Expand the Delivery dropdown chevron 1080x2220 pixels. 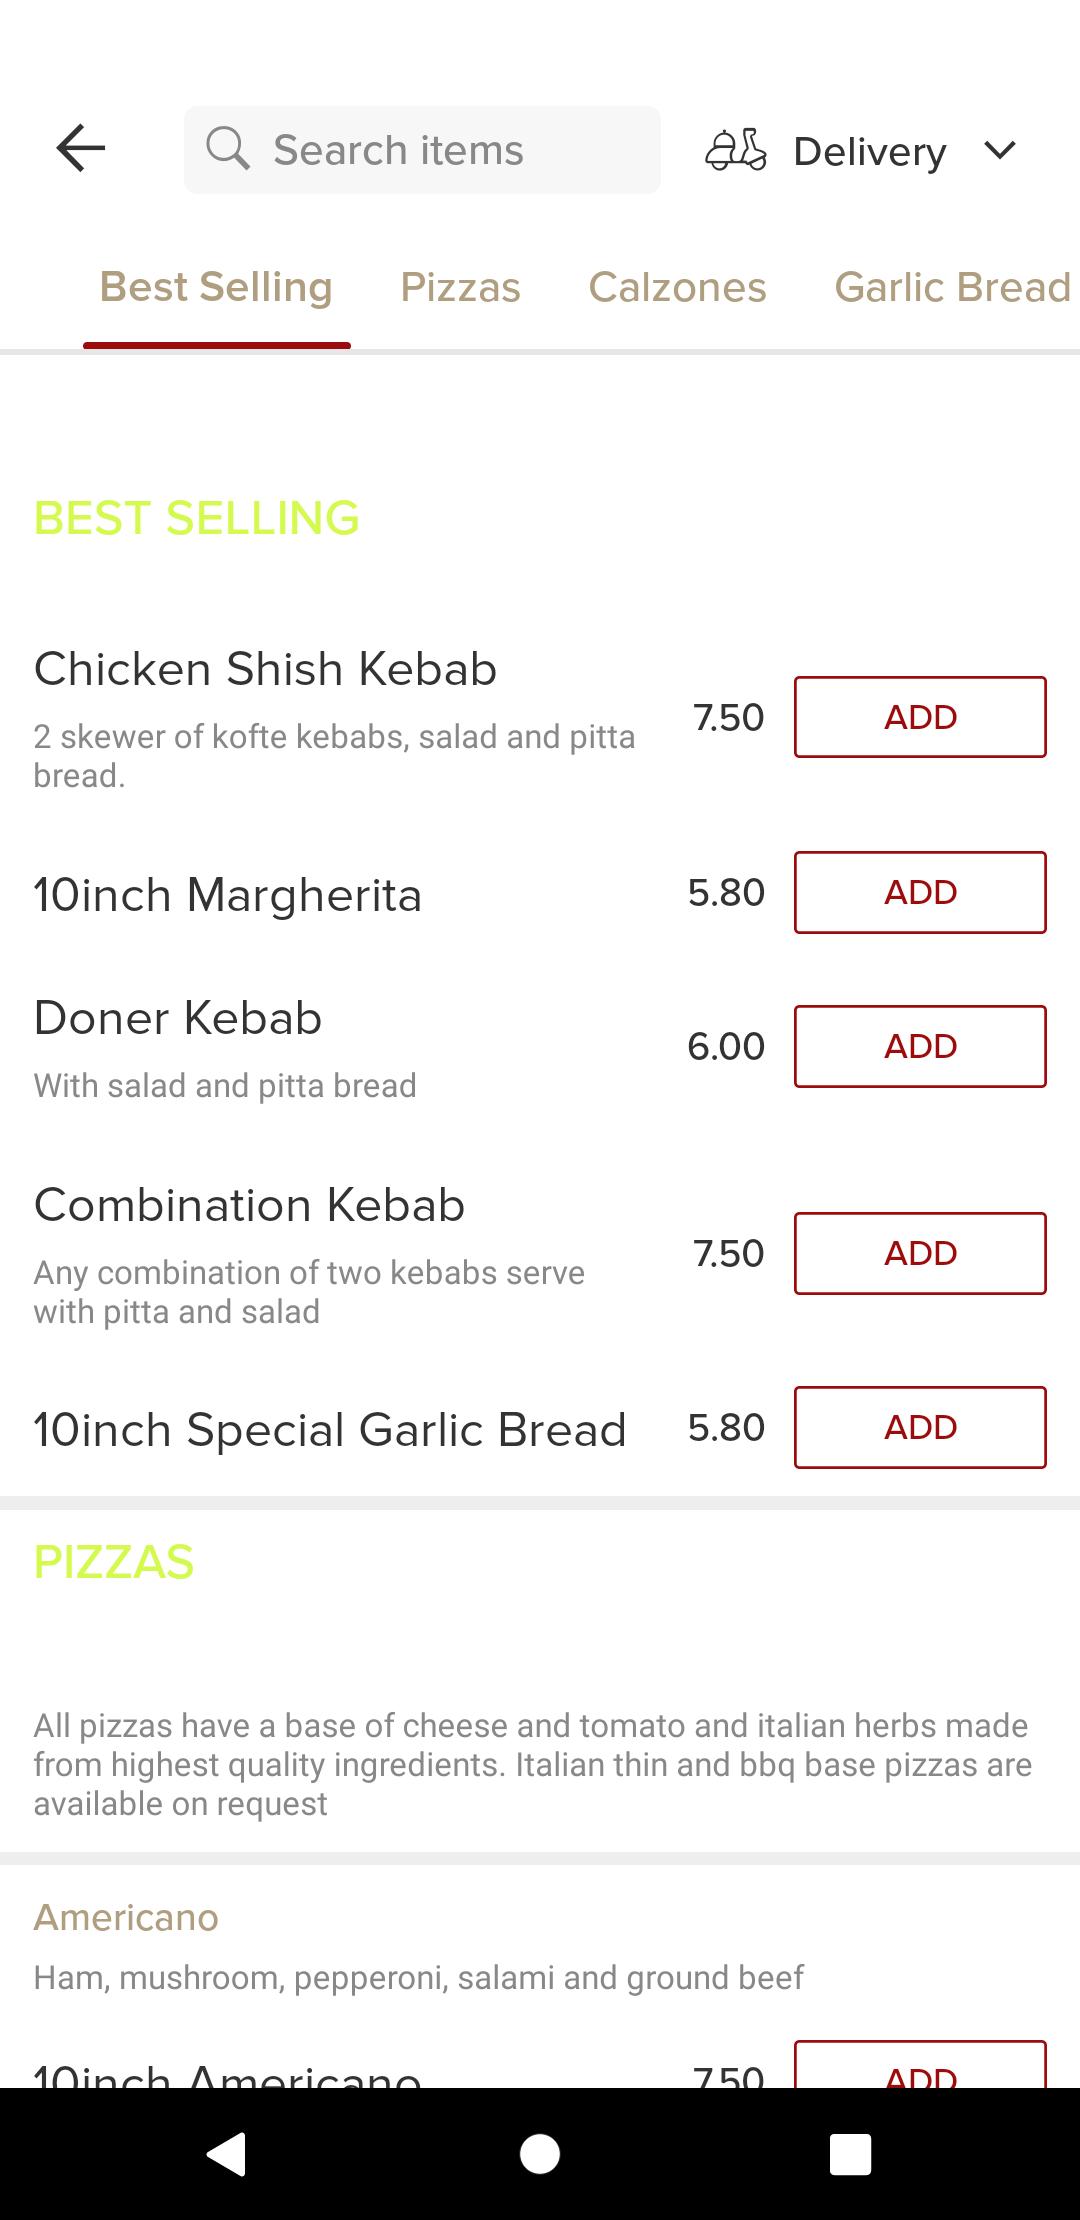point(999,150)
